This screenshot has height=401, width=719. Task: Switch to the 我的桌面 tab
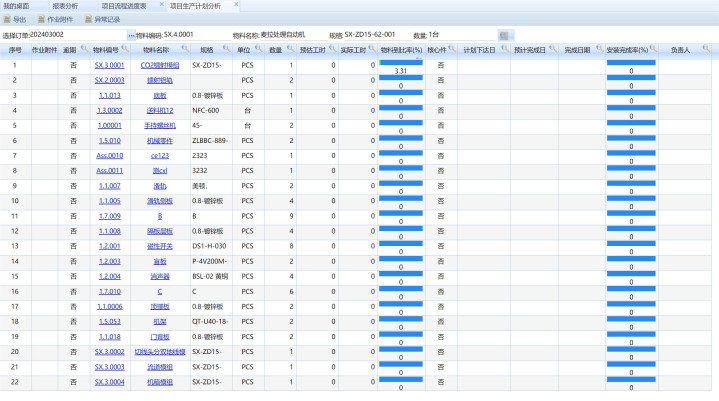click(x=16, y=5)
